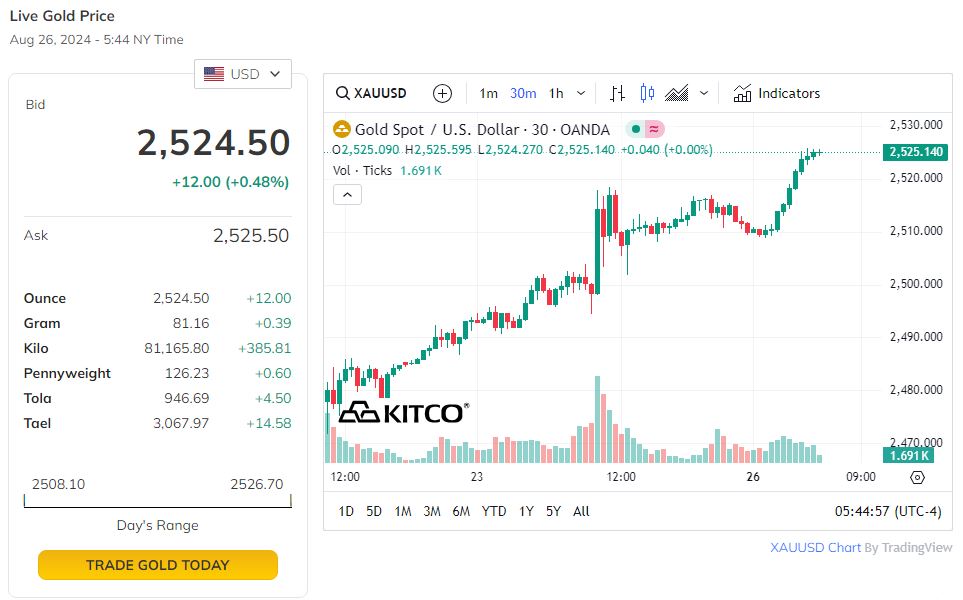Expand the time interval dropdown

tap(582, 93)
